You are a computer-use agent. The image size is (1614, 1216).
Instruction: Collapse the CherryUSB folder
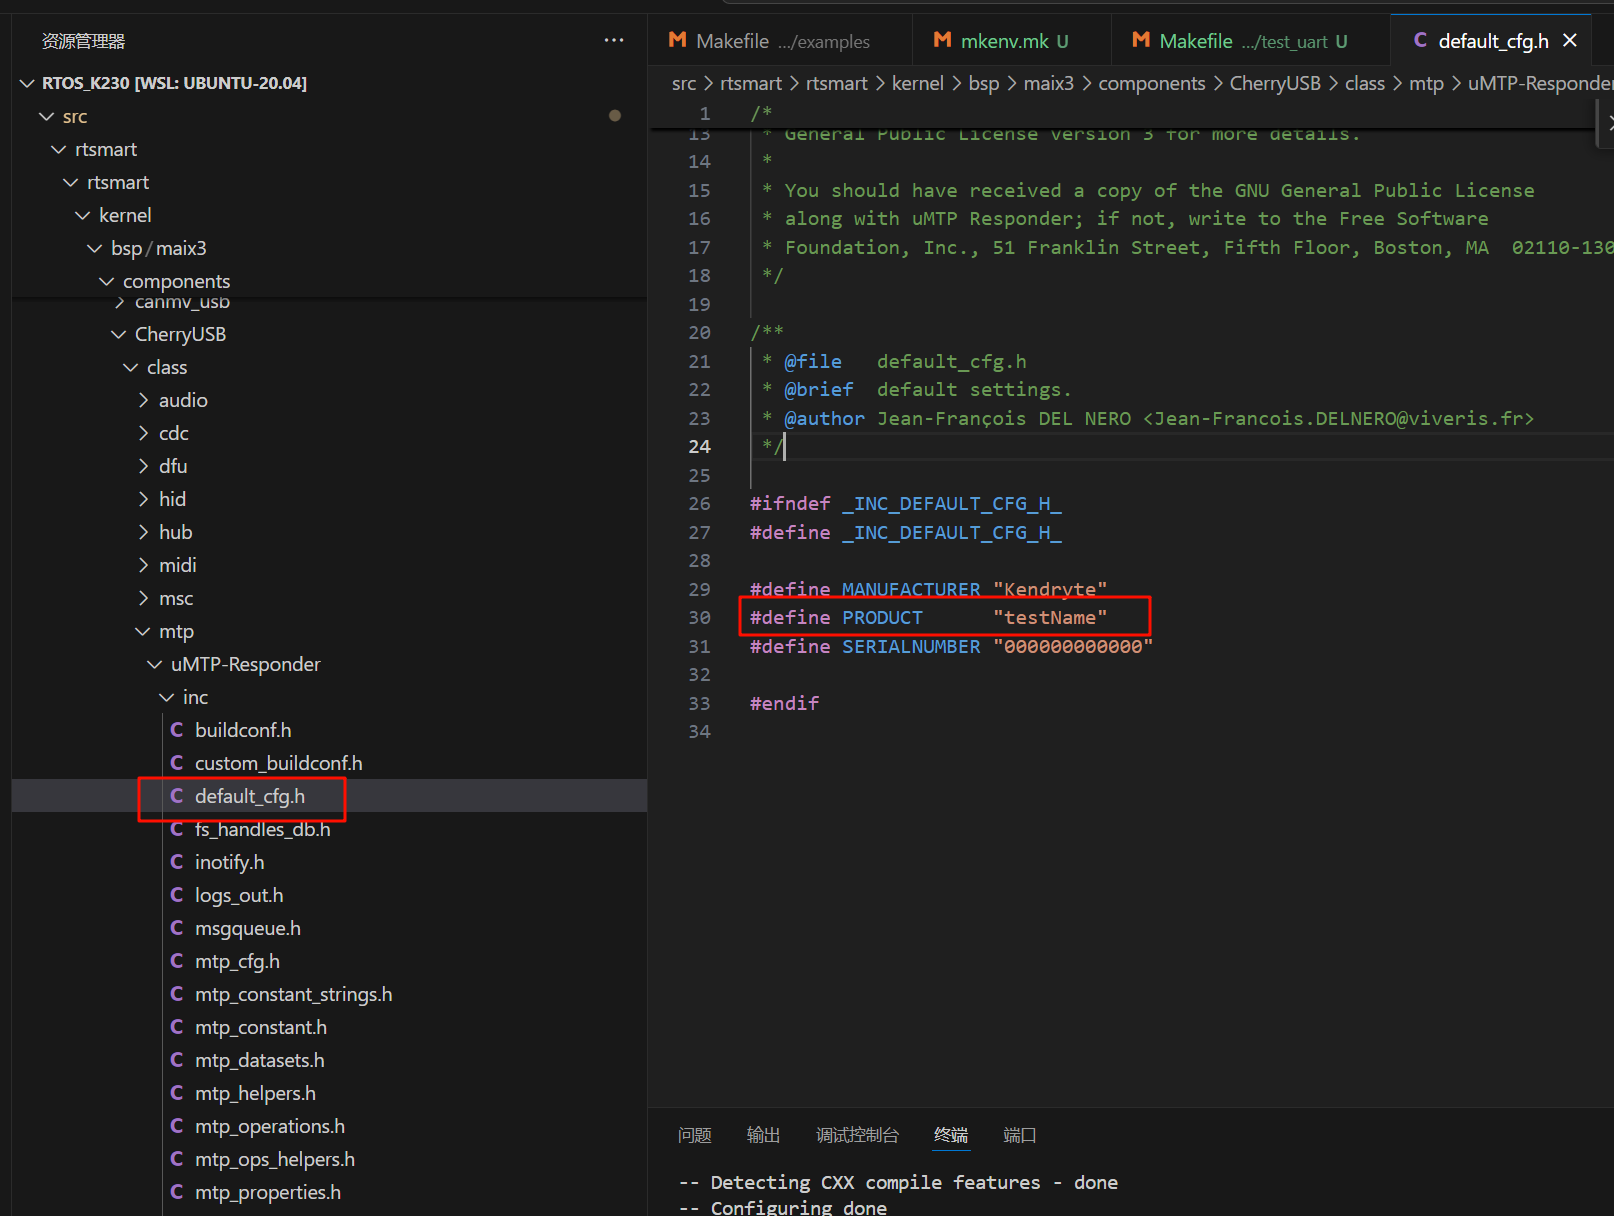tap(118, 334)
